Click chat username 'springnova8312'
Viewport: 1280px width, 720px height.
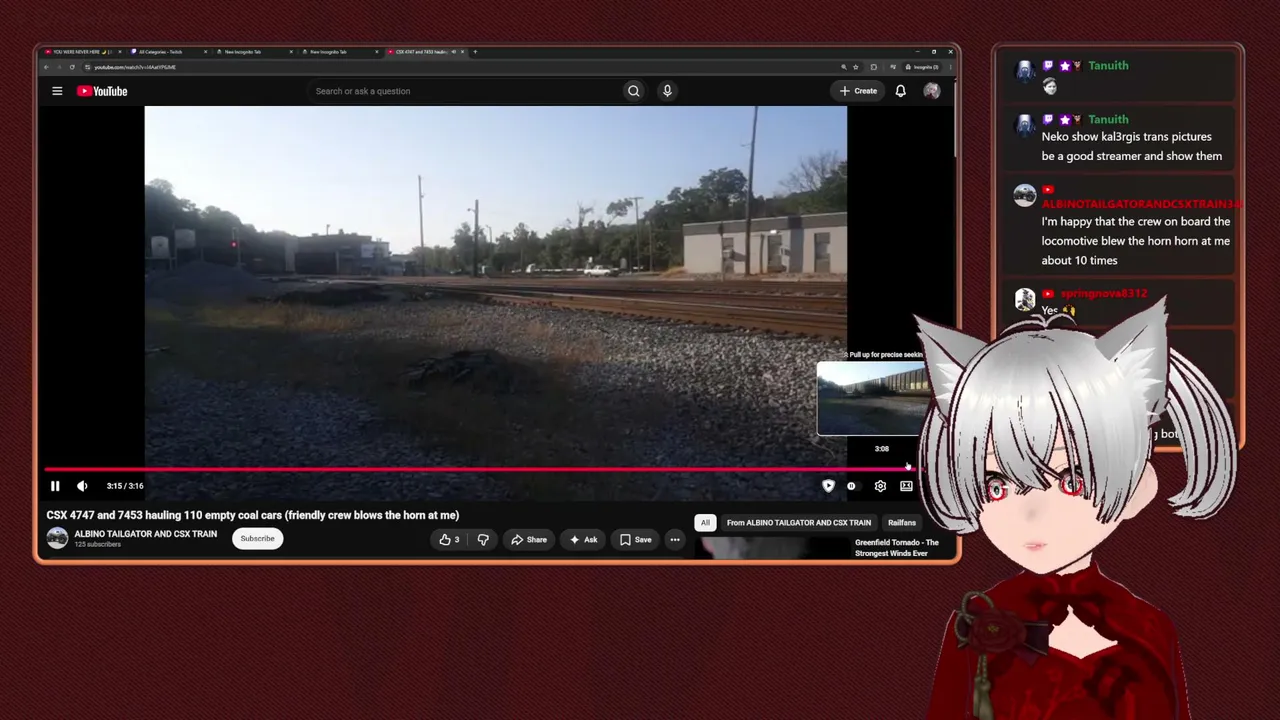pyautogui.click(x=1103, y=294)
